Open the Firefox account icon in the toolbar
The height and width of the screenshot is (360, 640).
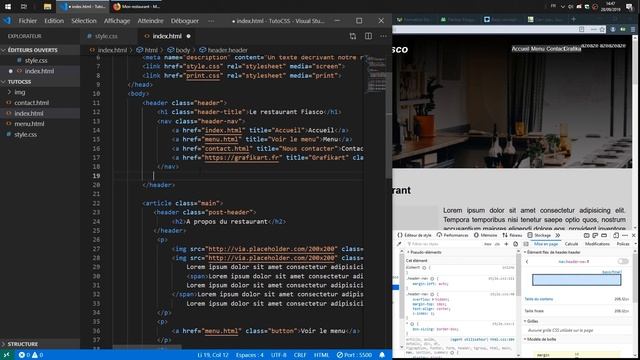[613, 29]
